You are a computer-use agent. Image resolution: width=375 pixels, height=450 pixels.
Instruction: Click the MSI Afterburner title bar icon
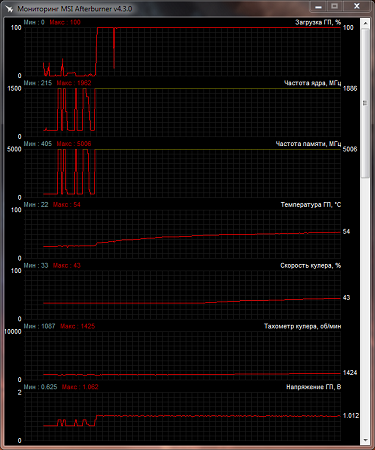(x=9, y=9)
